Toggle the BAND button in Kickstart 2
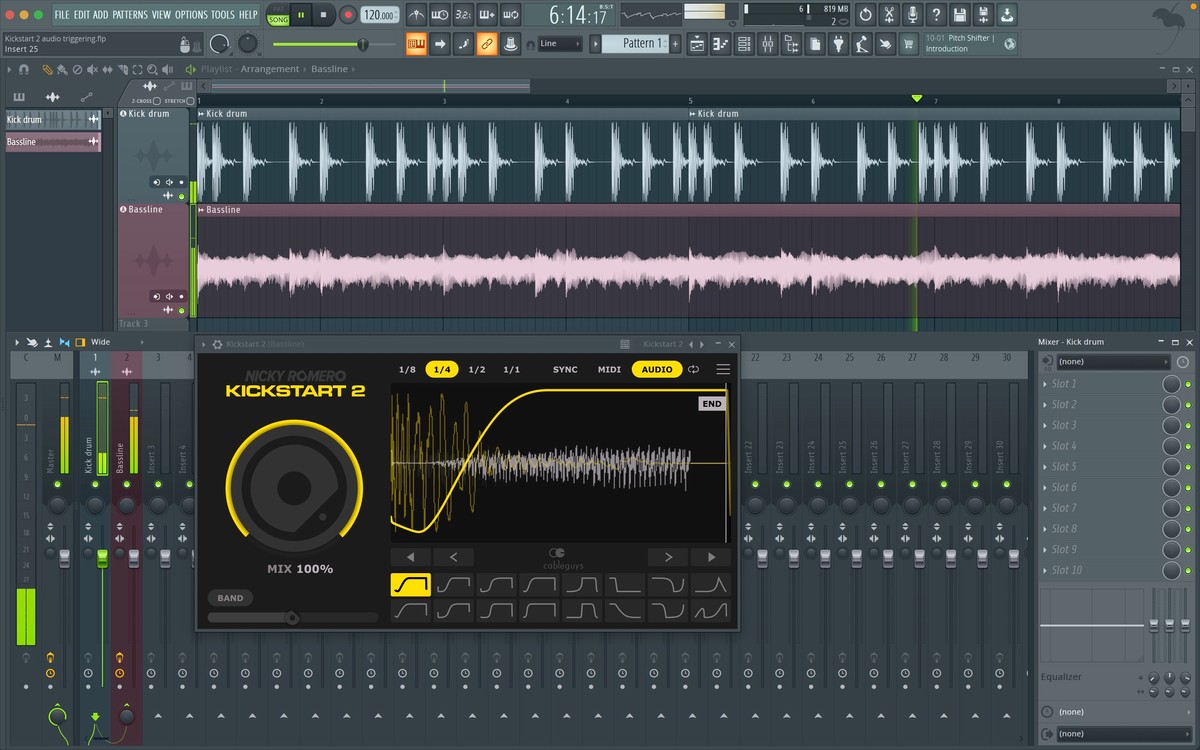Screen dimensions: 1200x750 (x=230, y=598)
